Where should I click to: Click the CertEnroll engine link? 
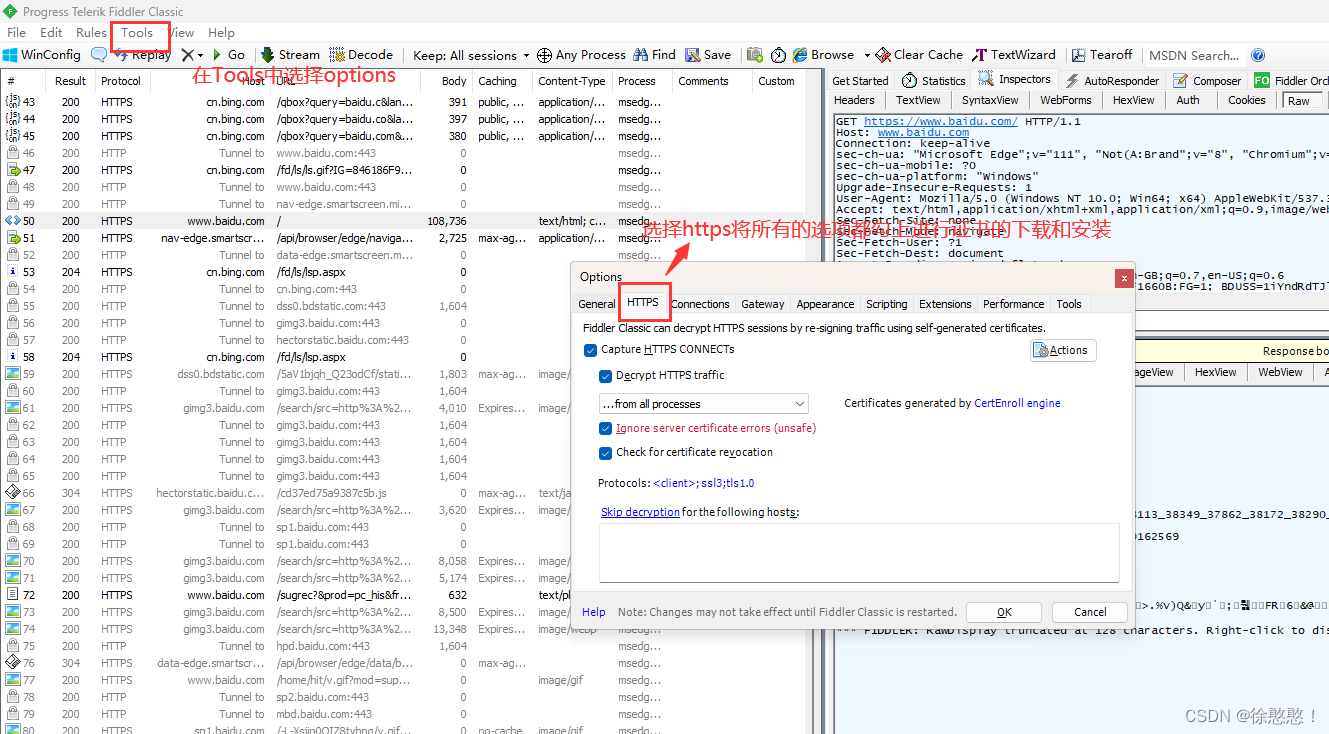pyautogui.click(x=1017, y=404)
